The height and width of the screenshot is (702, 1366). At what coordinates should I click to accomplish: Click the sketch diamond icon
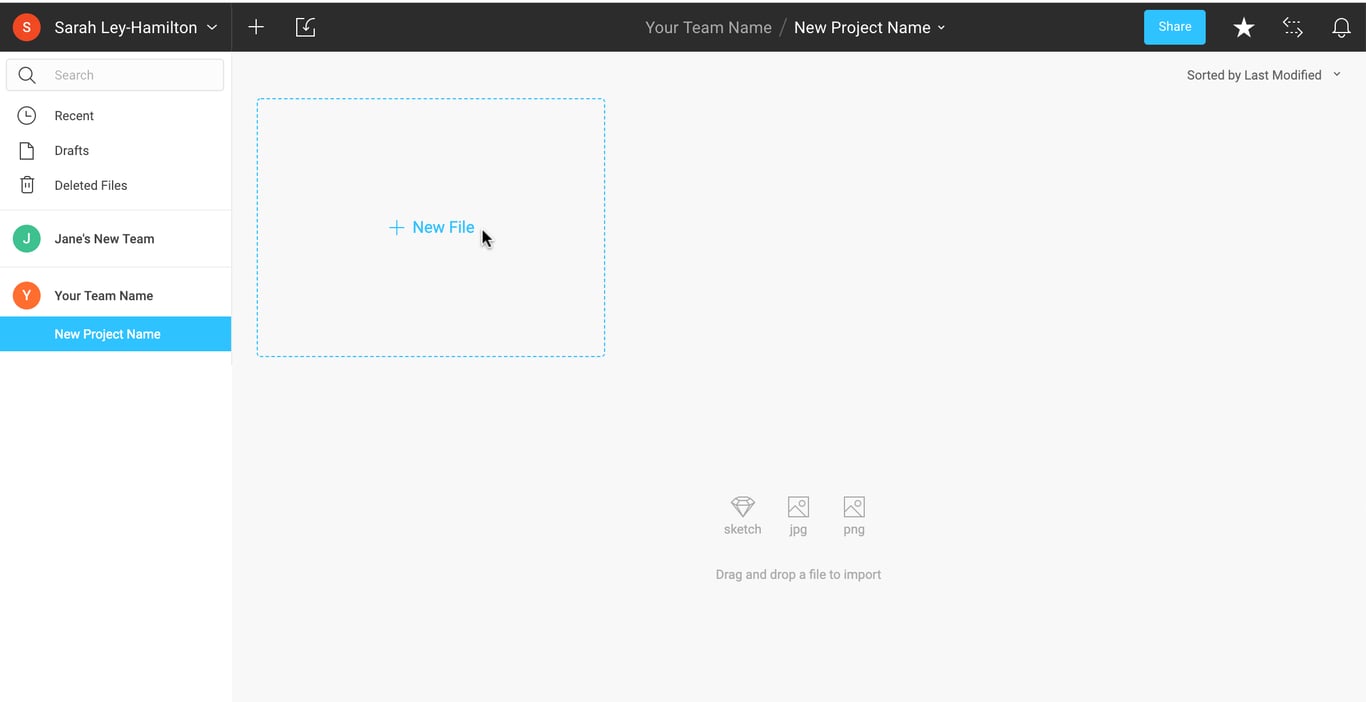742,507
